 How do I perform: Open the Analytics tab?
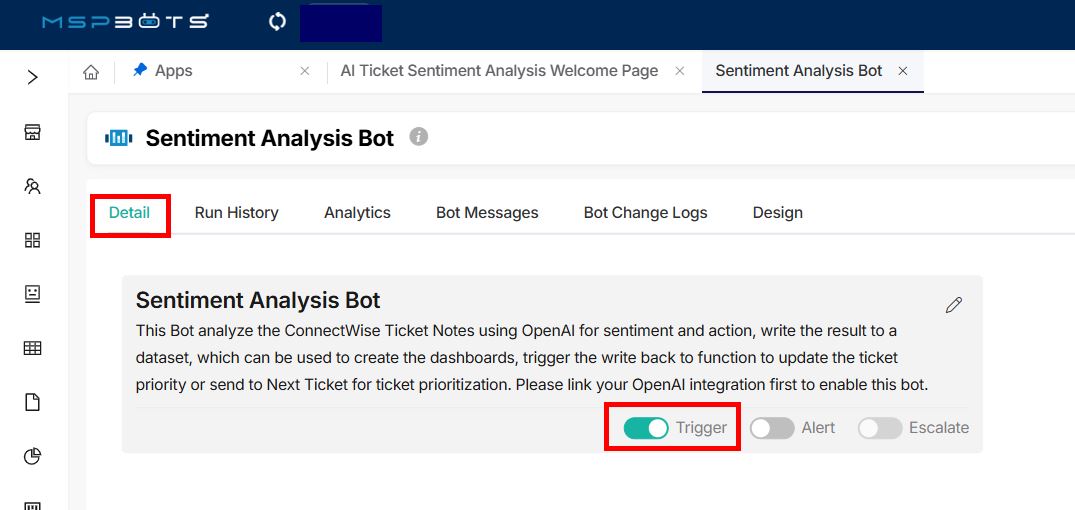tap(357, 213)
